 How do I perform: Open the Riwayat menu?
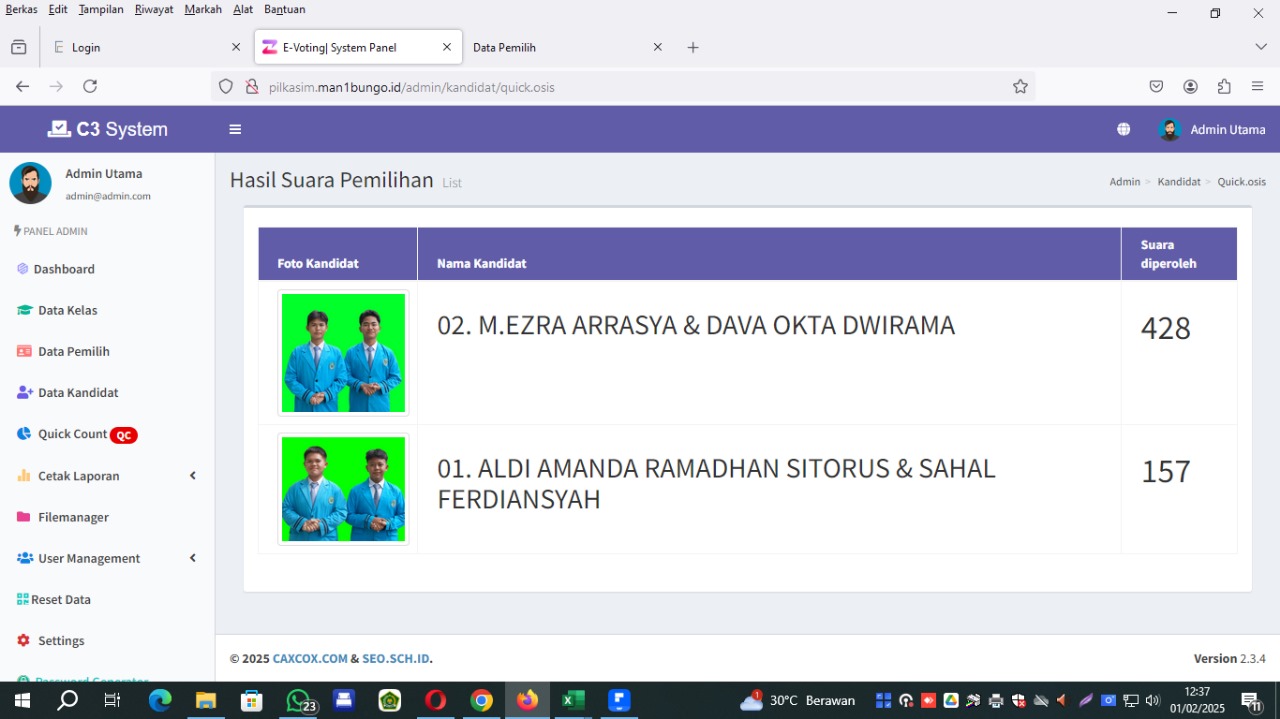pos(154,9)
